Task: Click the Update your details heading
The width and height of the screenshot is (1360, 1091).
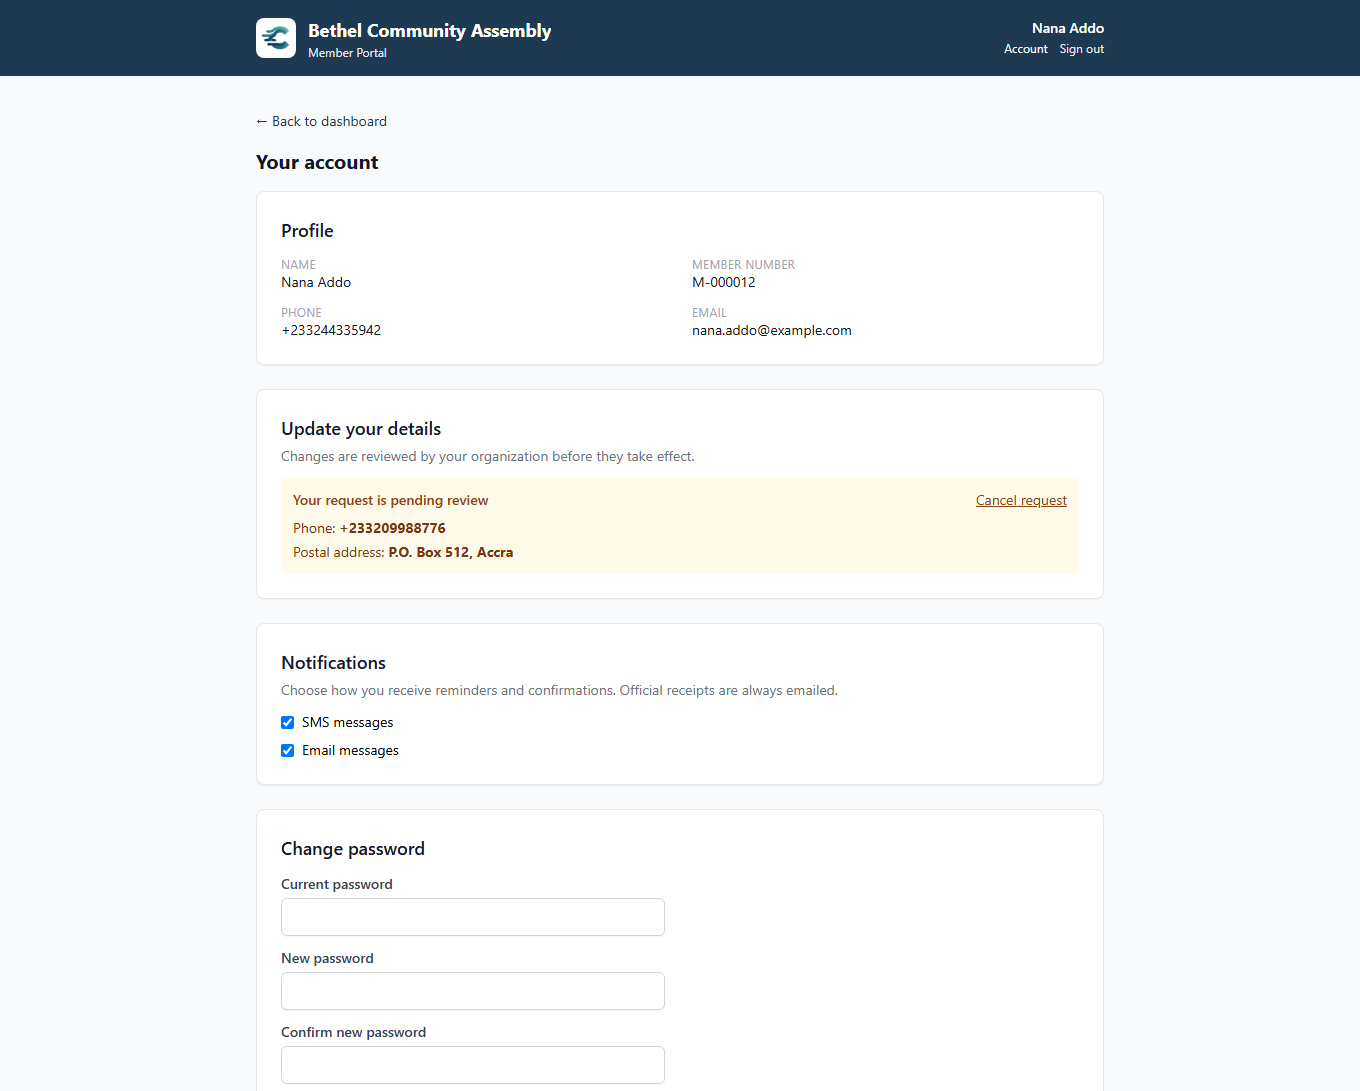Action: tap(361, 429)
